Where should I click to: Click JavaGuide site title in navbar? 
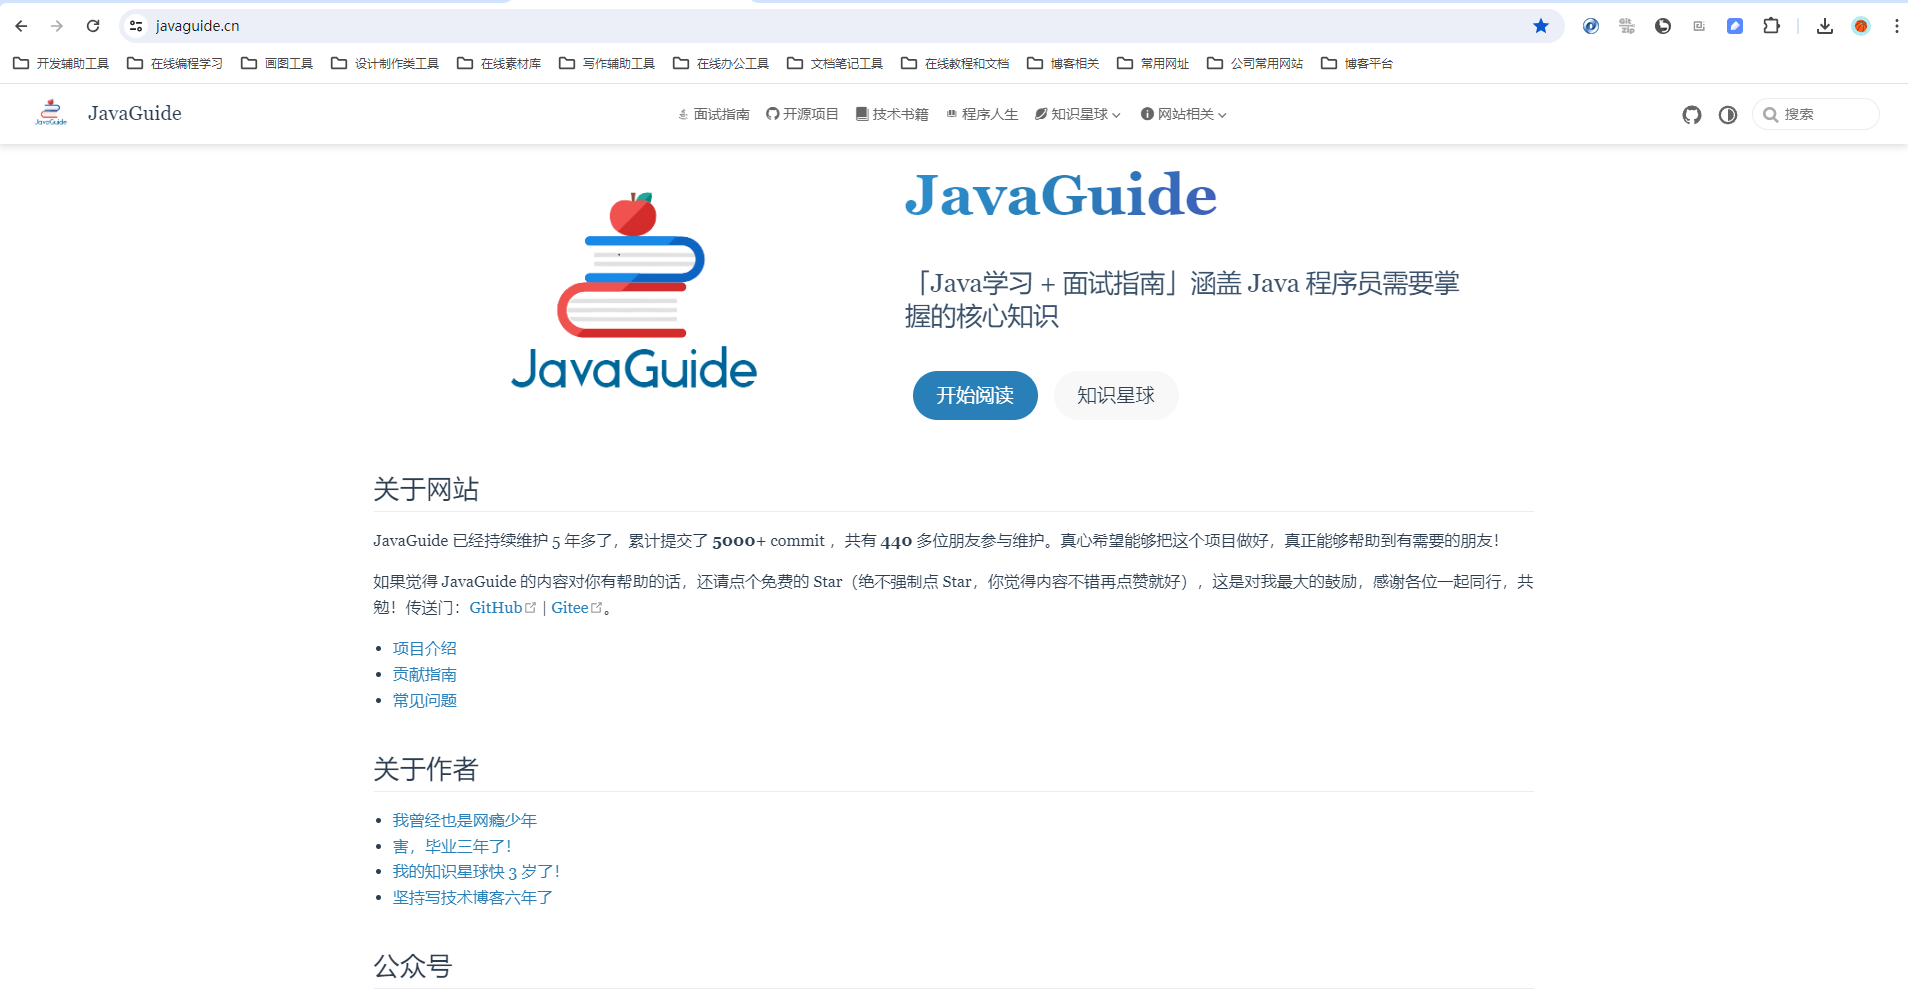pos(135,113)
